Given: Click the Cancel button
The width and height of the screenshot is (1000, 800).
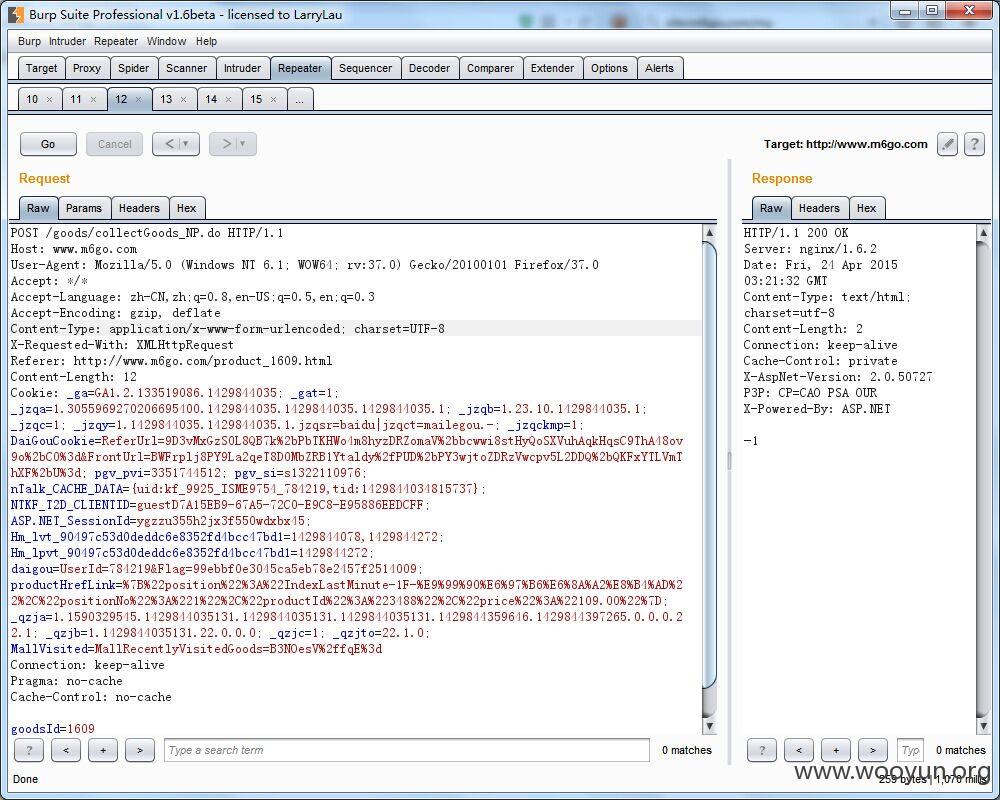Looking at the screenshot, I should 115,144.
